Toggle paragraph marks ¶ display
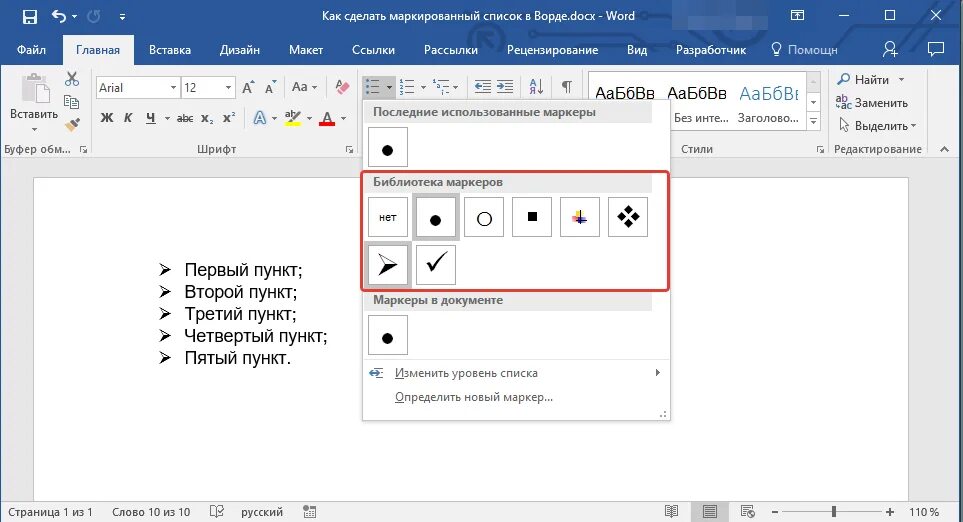Viewport: 963px width, 522px height. (567, 87)
